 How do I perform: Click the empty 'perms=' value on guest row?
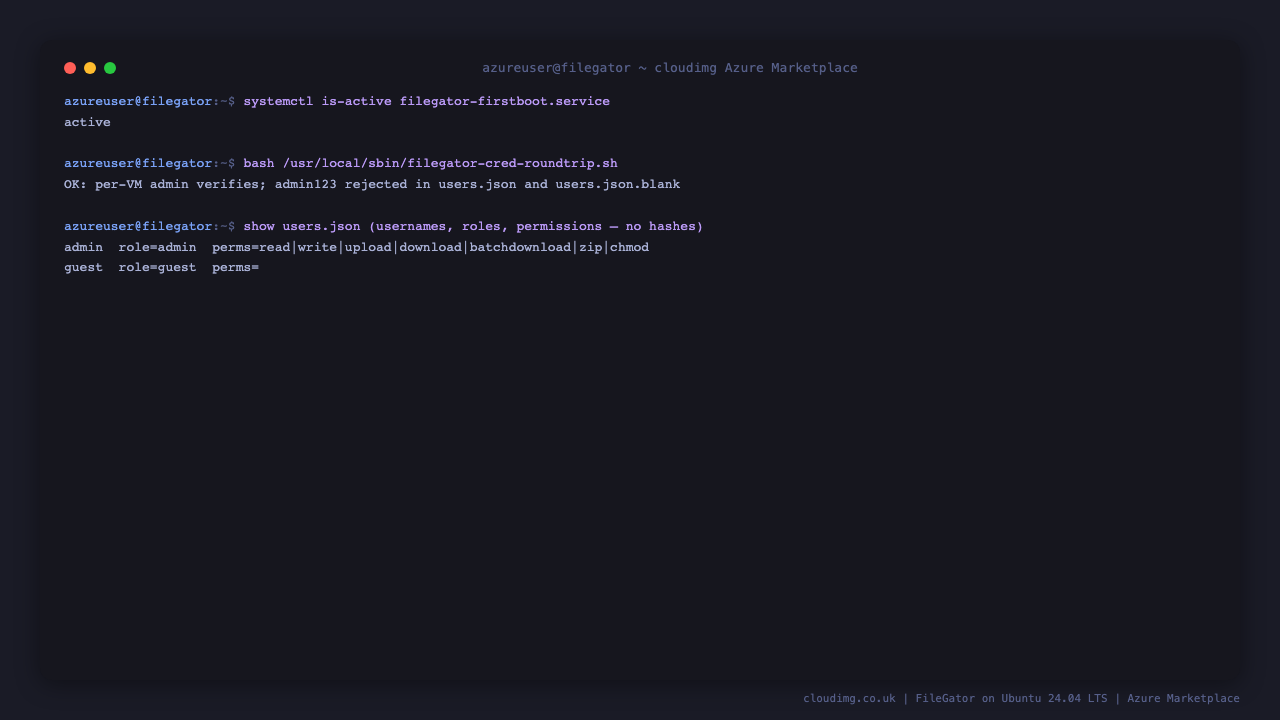pyautogui.click(x=235, y=267)
